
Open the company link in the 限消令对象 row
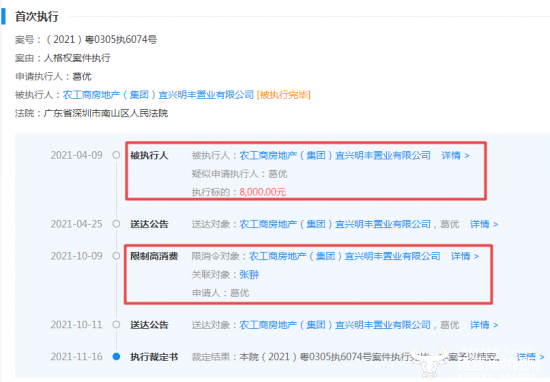[x=345, y=256]
